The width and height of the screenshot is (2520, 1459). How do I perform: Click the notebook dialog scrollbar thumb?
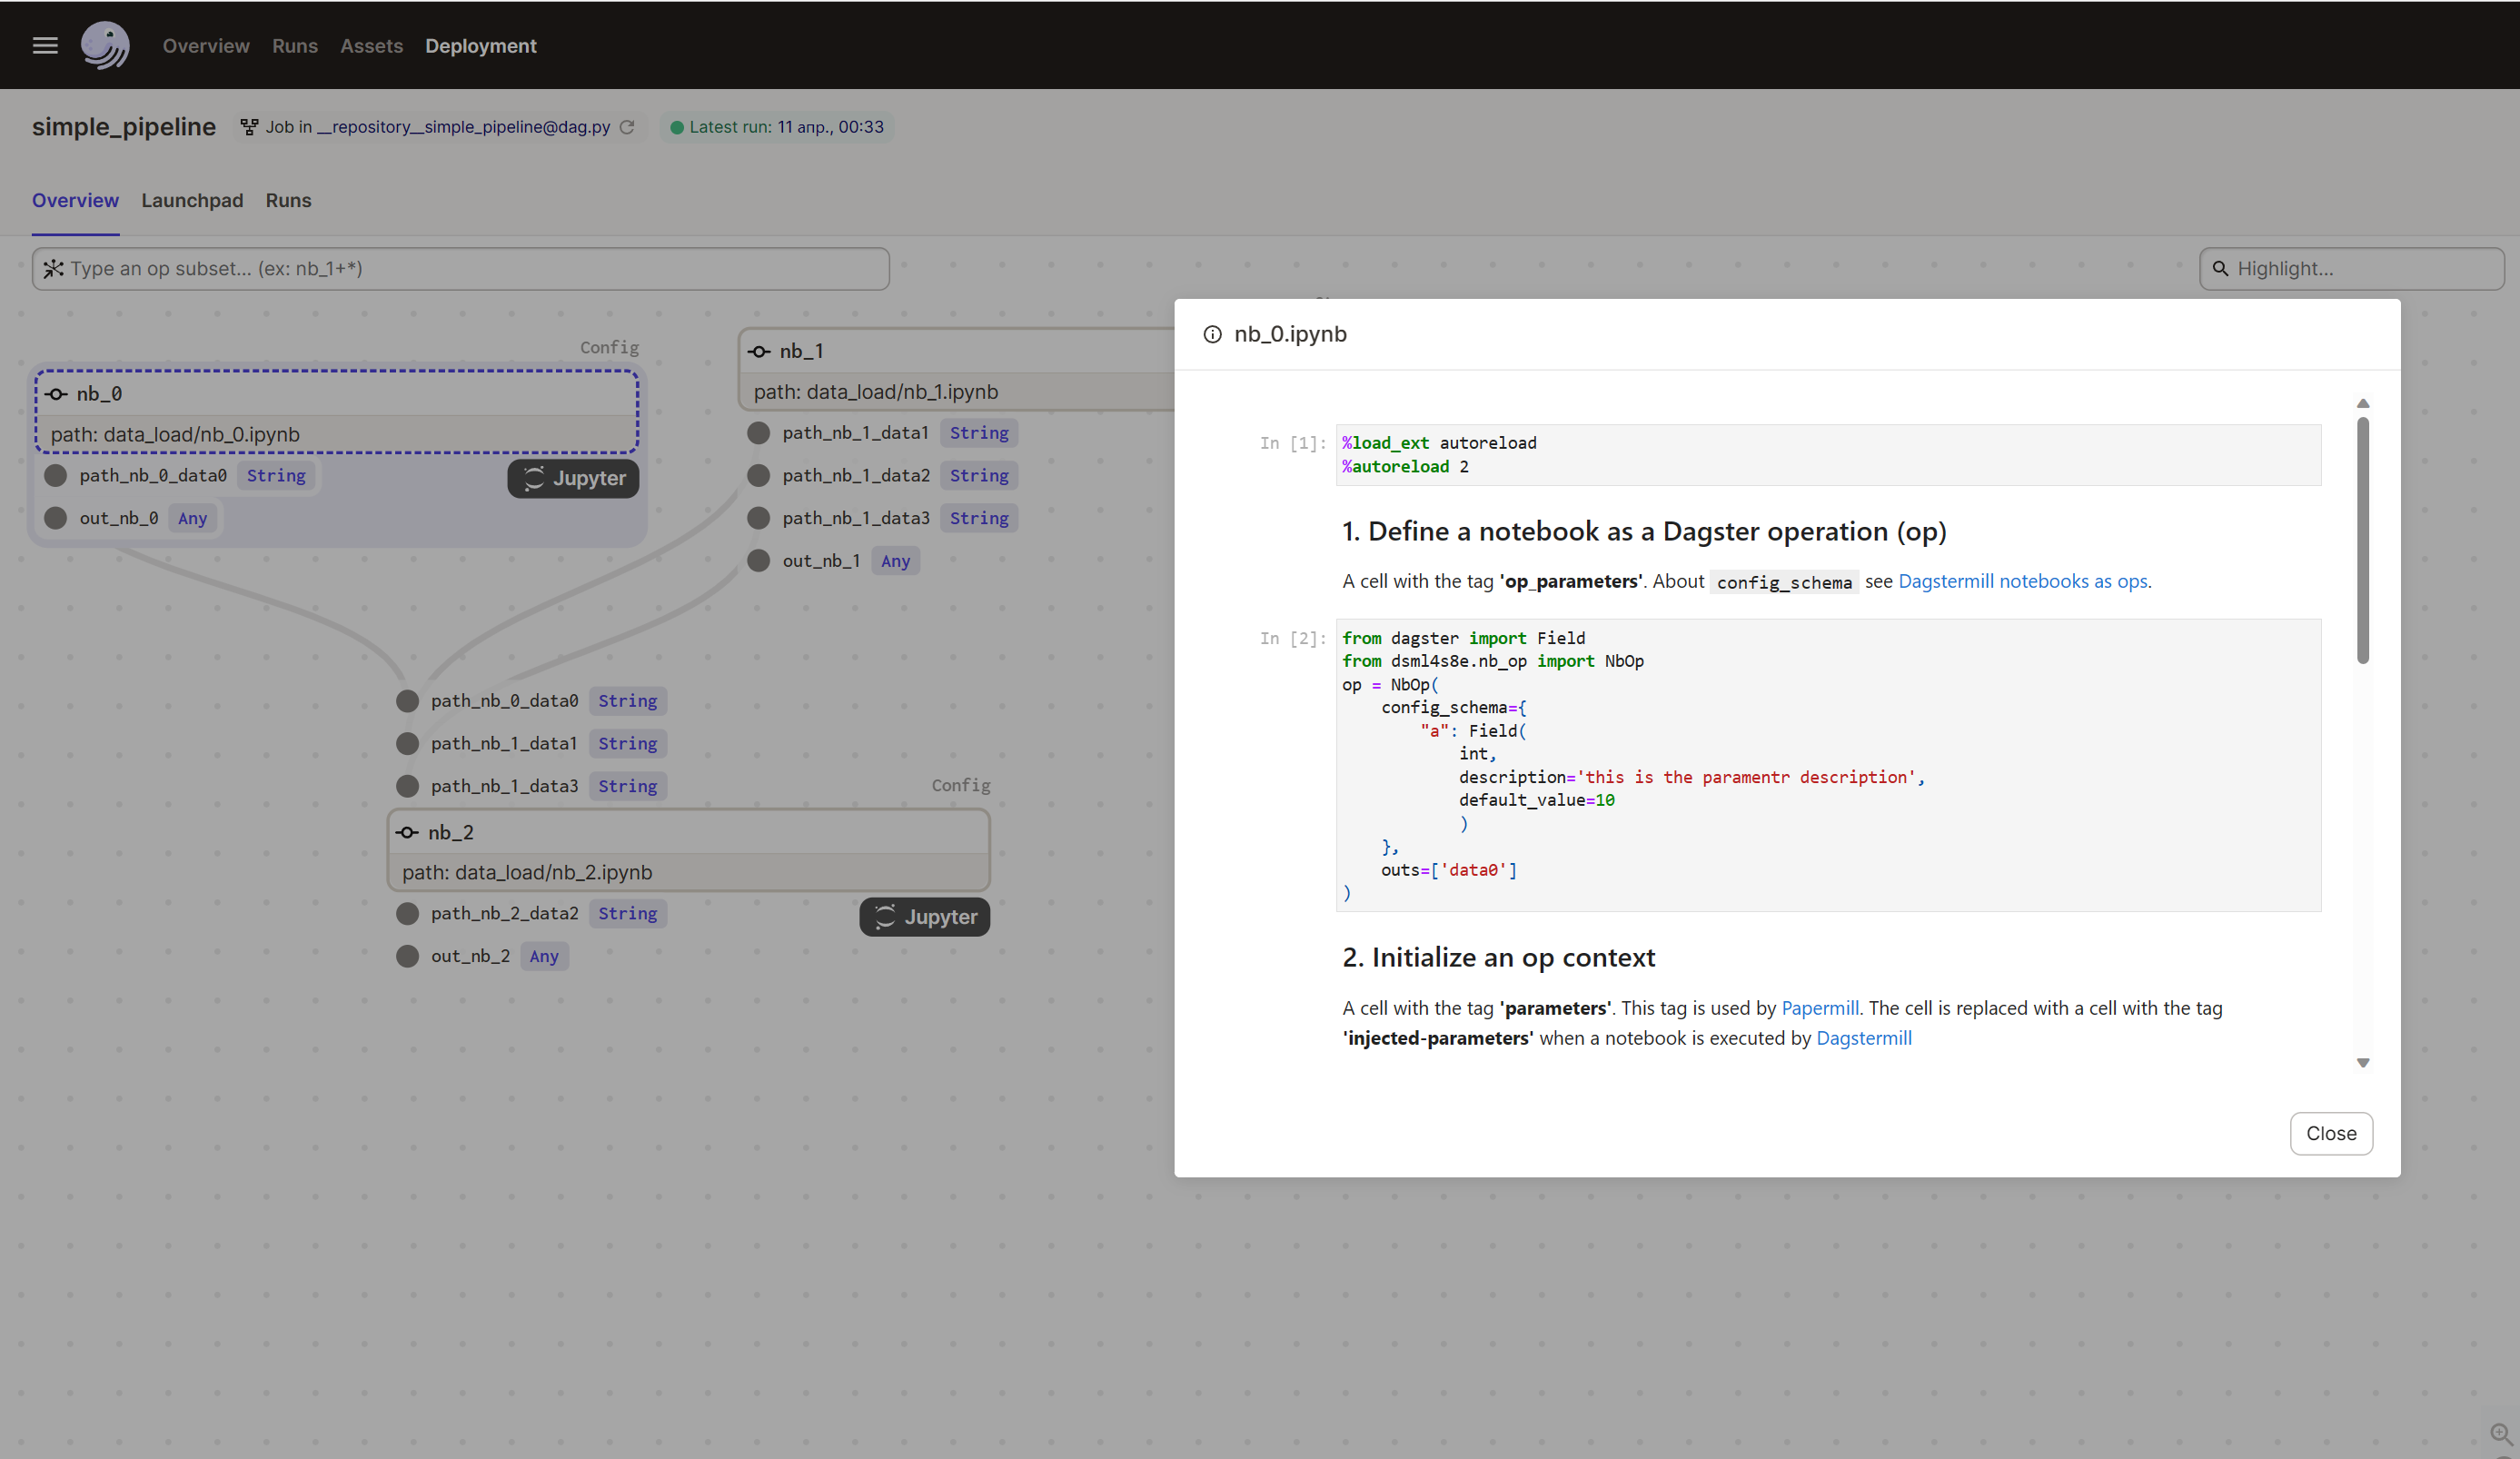(x=2363, y=540)
